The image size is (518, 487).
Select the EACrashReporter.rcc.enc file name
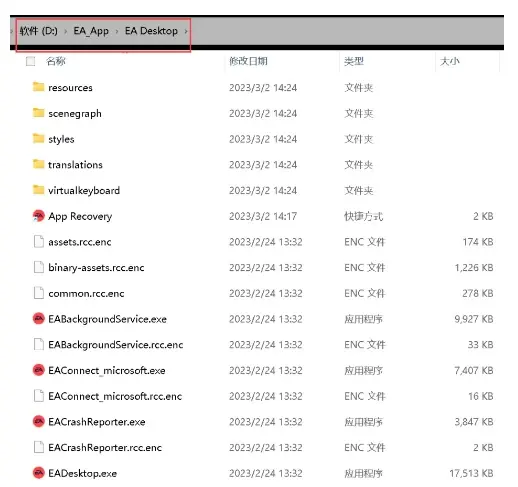coord(105,447)
